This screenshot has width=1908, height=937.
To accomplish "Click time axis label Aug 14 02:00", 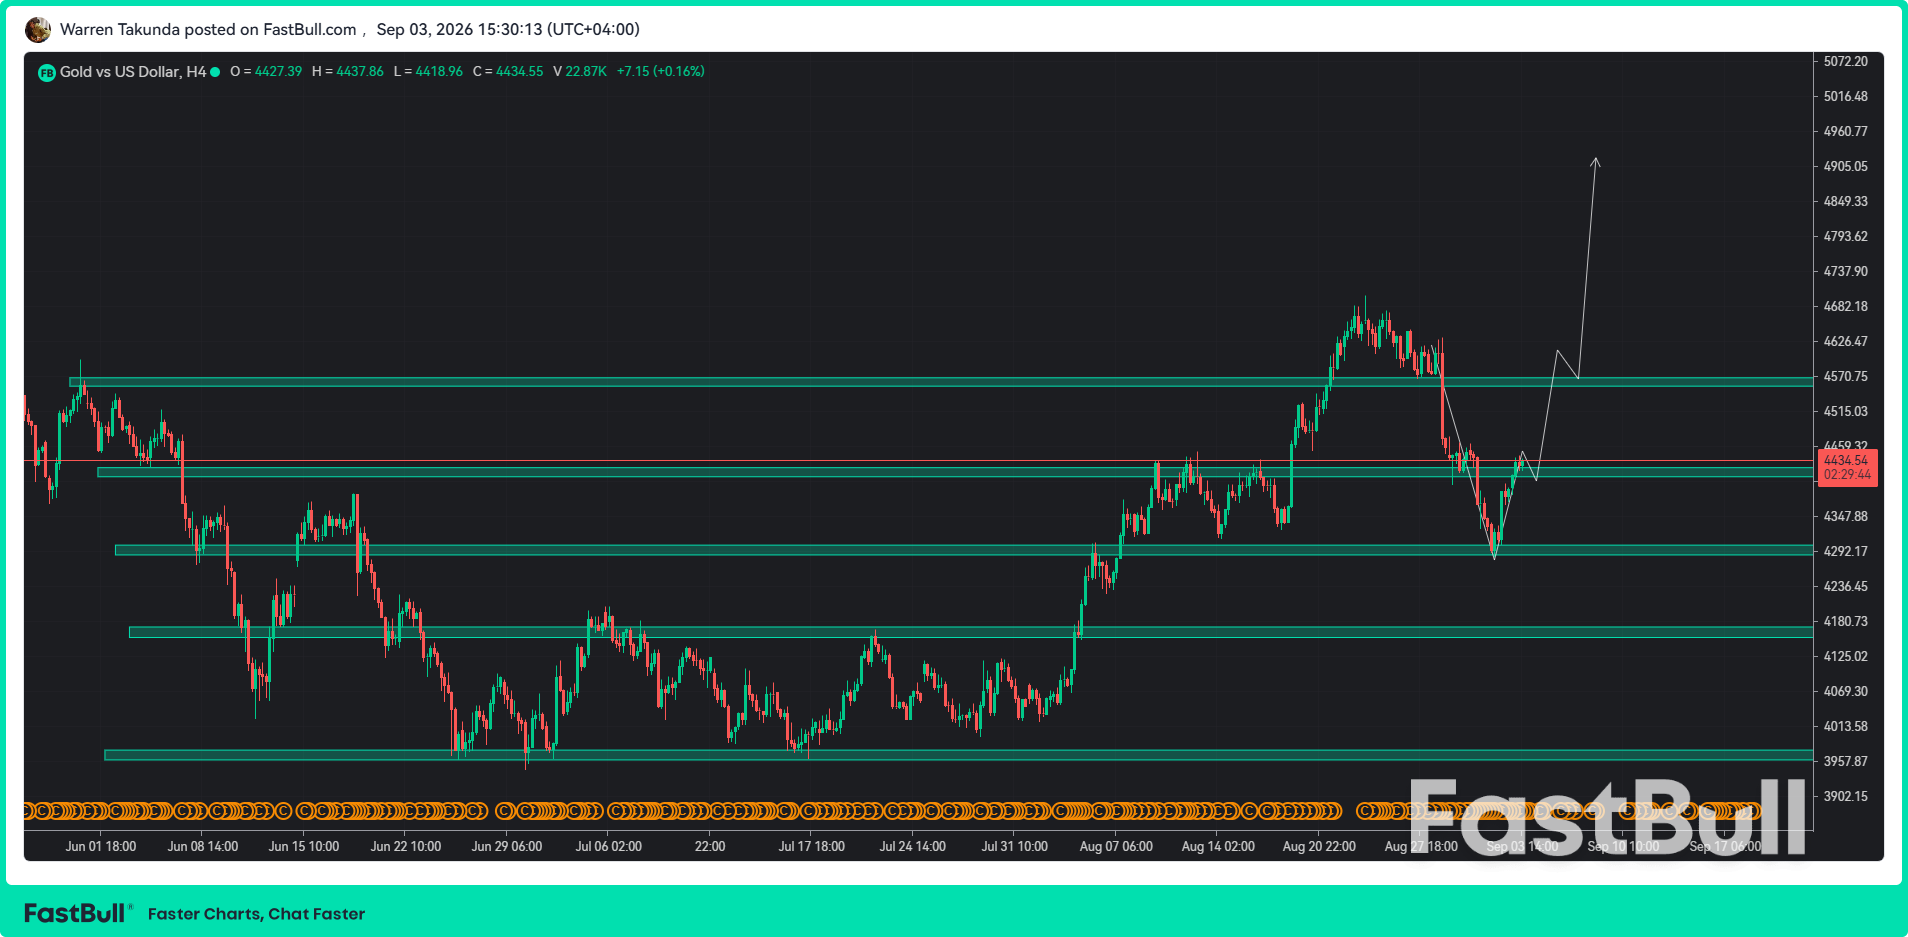I will (1218, 847).
